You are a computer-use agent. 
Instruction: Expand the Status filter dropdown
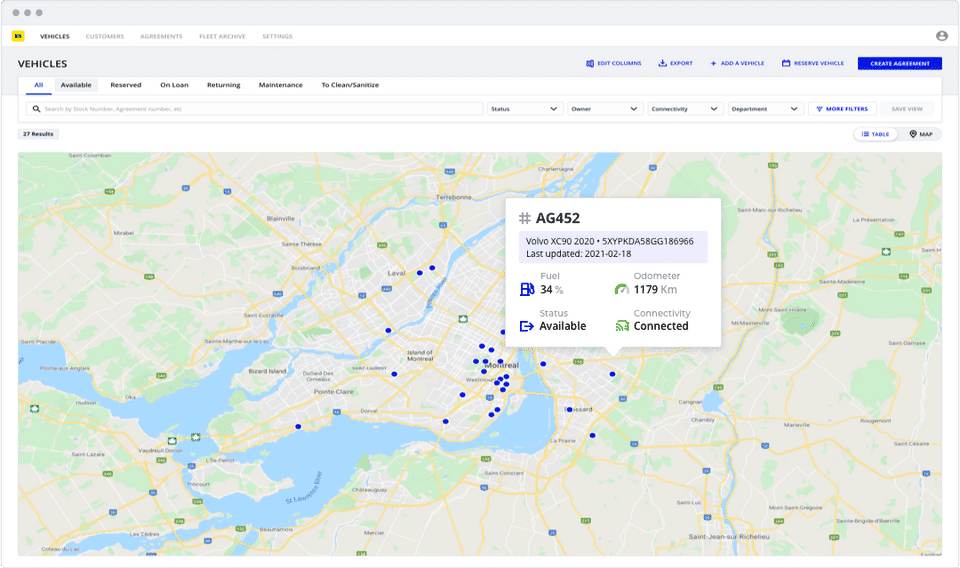tap(524, 109)
